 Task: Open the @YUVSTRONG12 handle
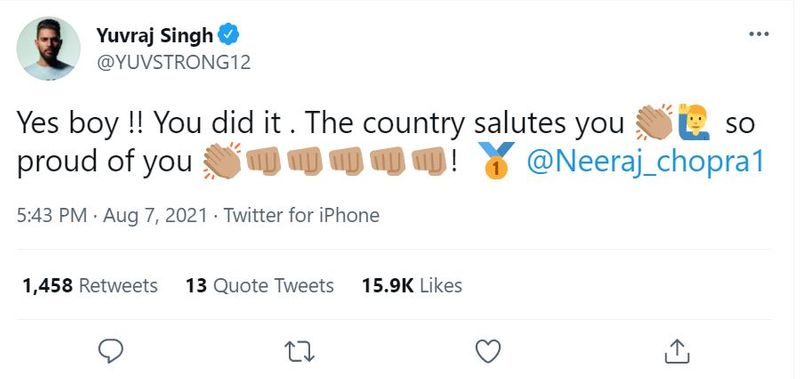tap(173, 62)
